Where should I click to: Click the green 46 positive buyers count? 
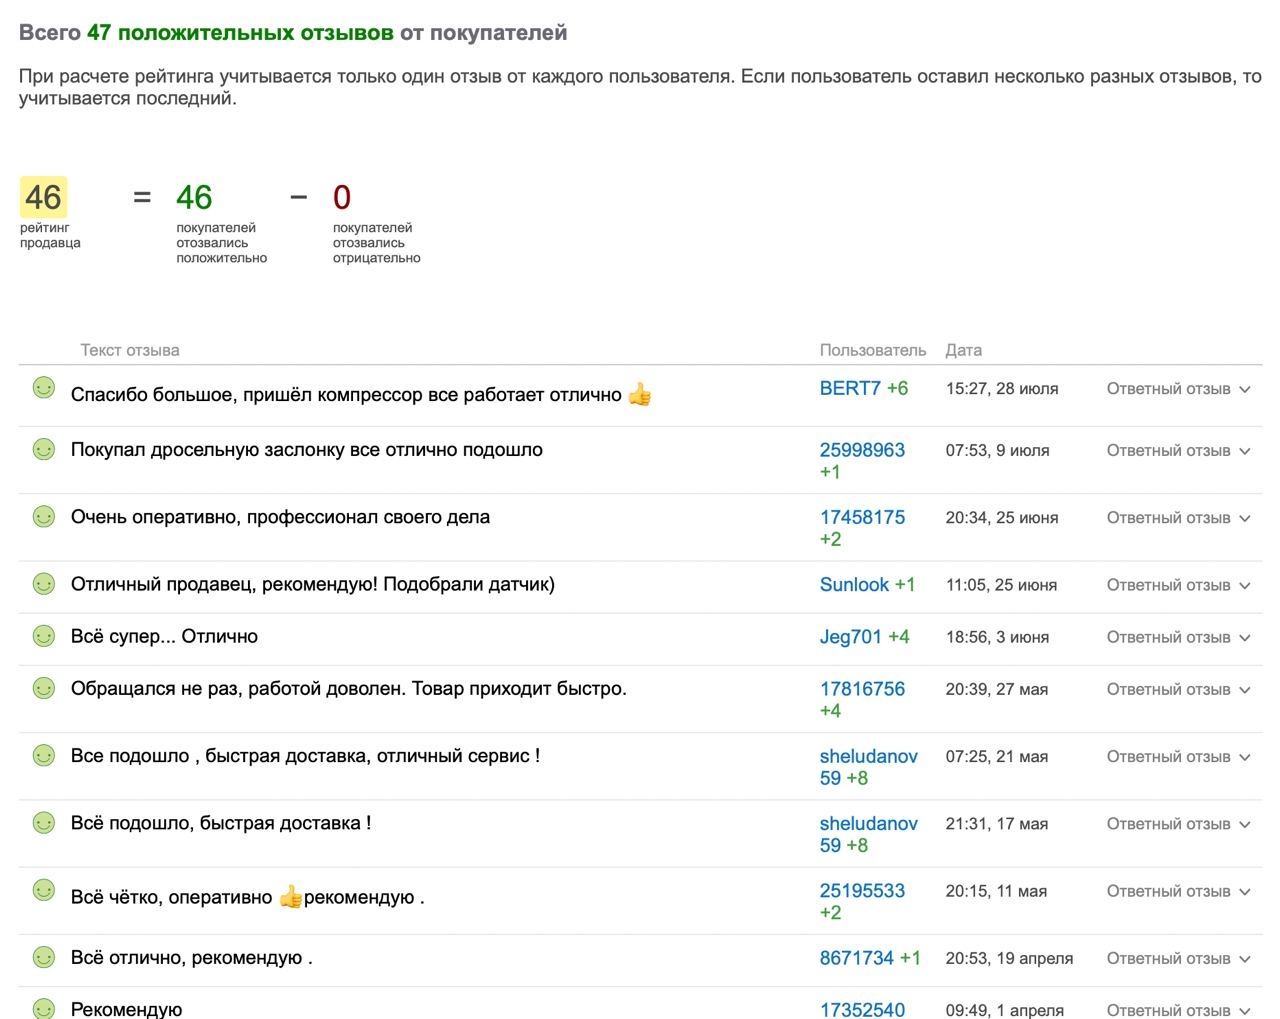(x=194, y=197)
